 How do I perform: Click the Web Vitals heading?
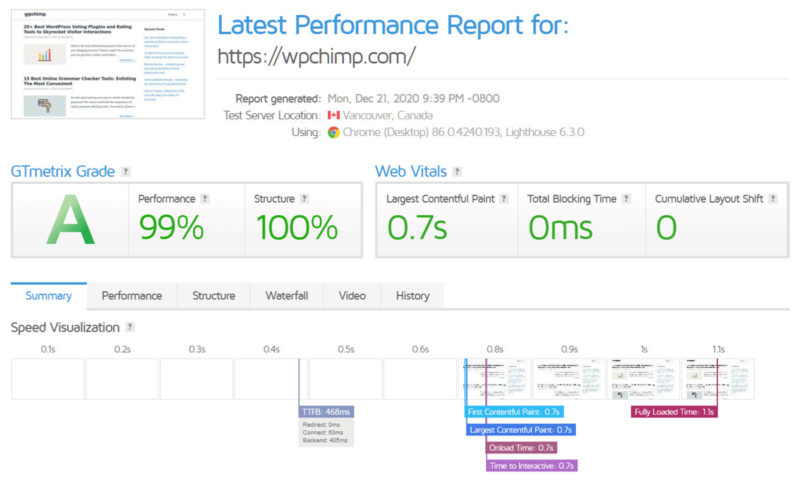(411, 171)
